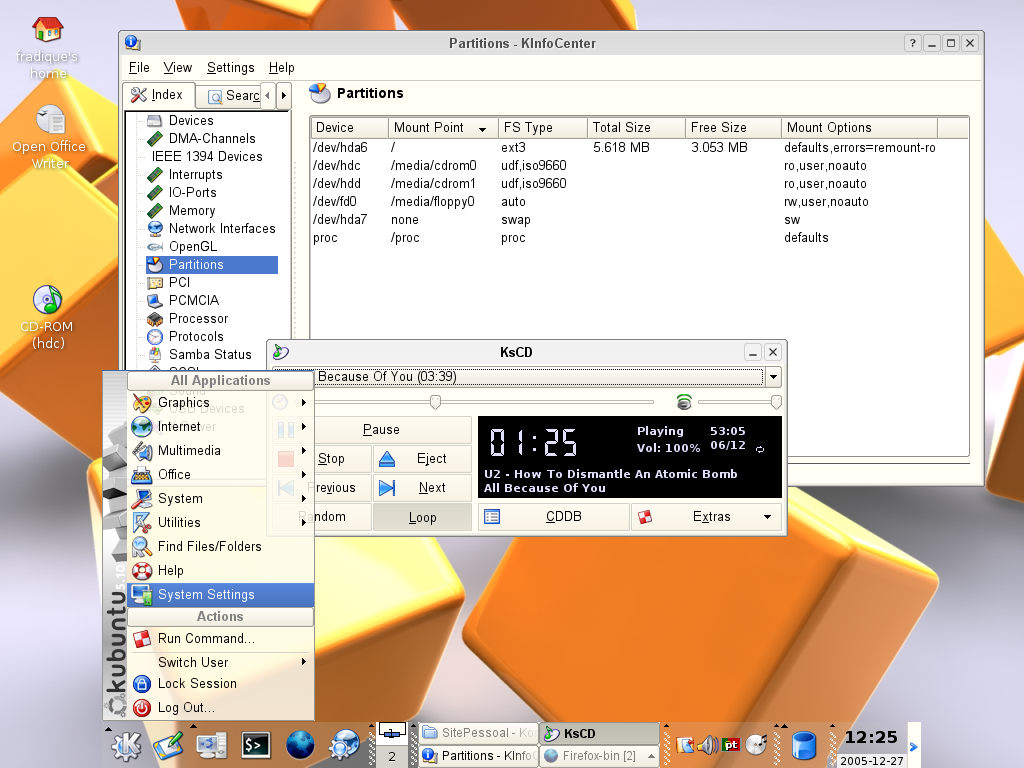Screen dimensions: 1024x768
Task: Sort by the Total Size column header
Action: [x=636, y=128]
